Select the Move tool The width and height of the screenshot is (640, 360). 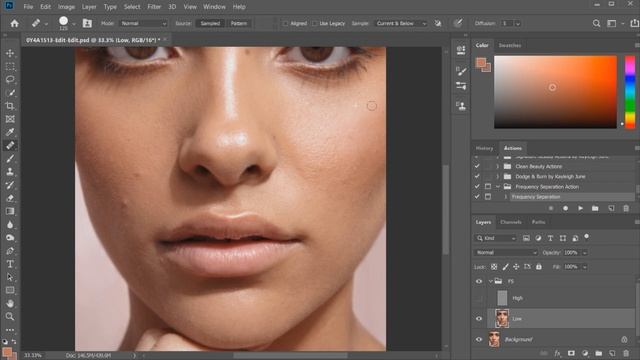(x=10, y=53)
